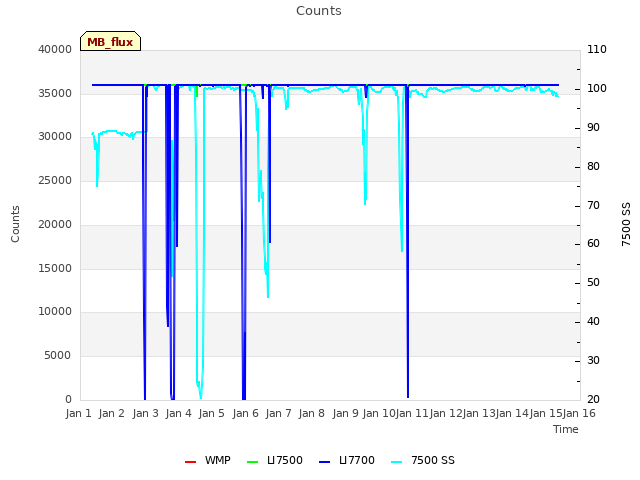Click the Counts left axis title
The width and height of the screenshot is (640, 480).
pos(16,224)
